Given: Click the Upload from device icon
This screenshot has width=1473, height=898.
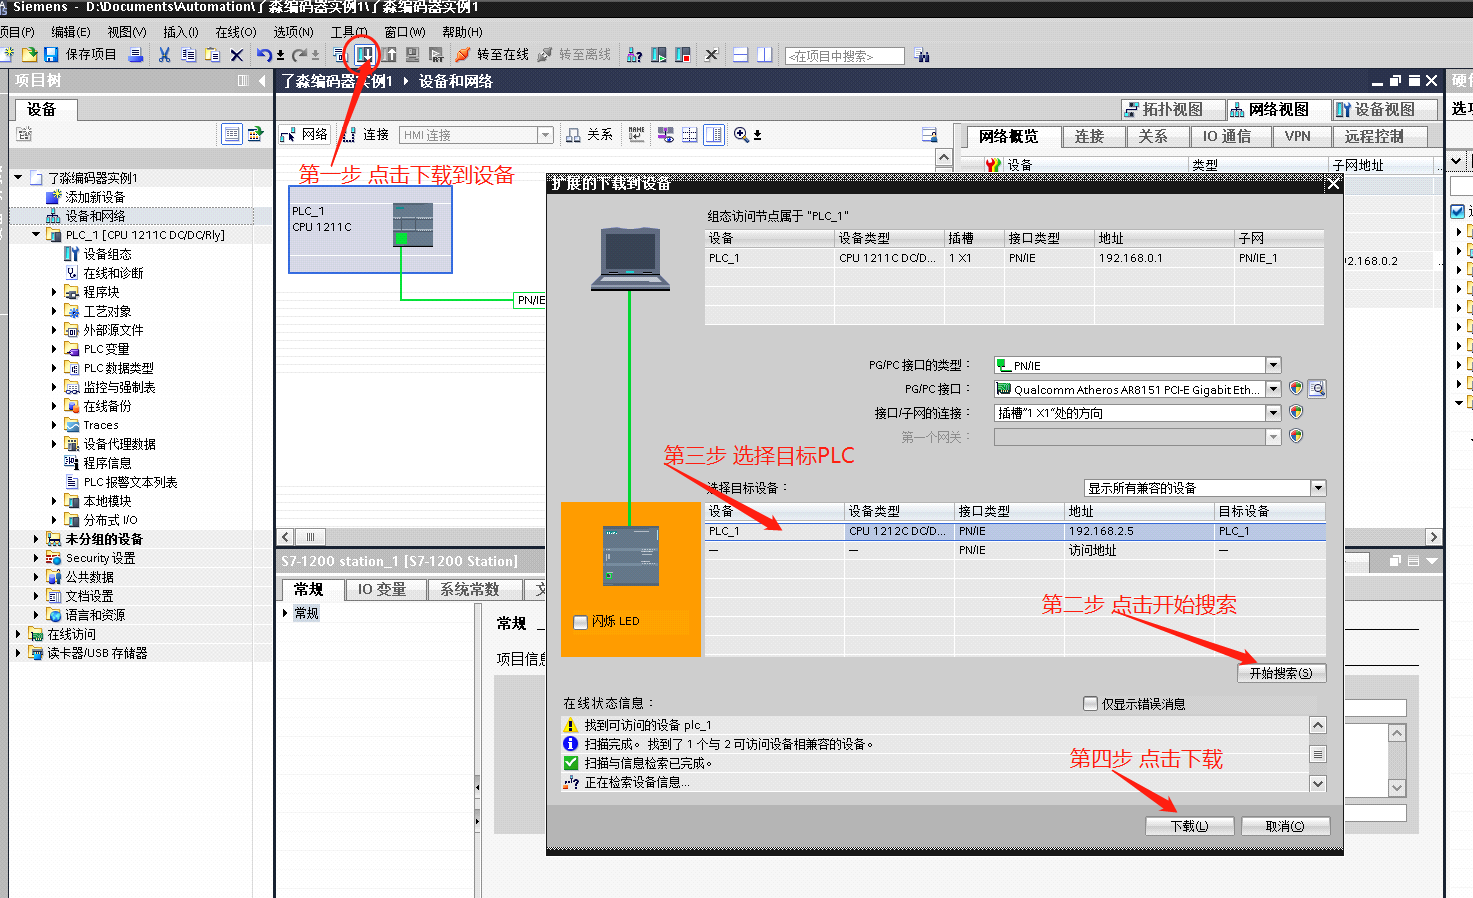Looking at the screenshot, I should point(389,55).
